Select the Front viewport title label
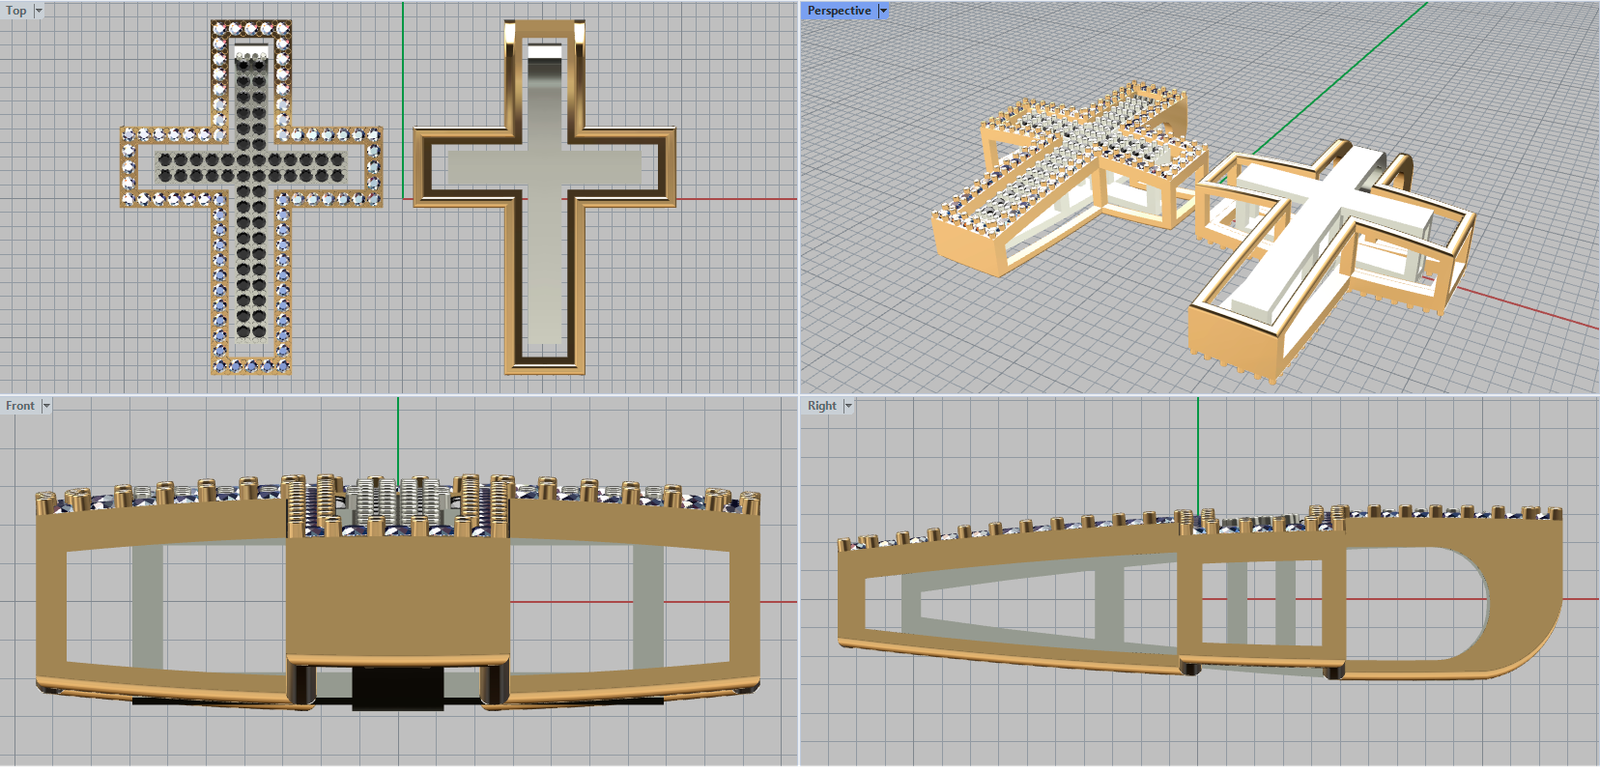This screenshot has height=772, width=1600. 20,406
